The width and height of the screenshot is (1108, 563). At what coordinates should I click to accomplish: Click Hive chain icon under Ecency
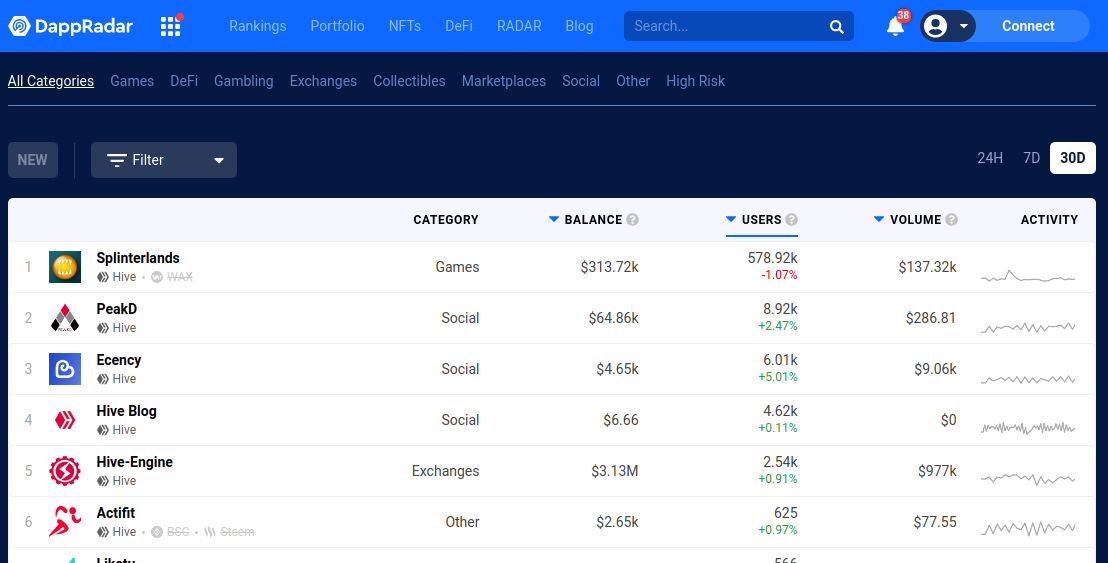tap(102, 379)
